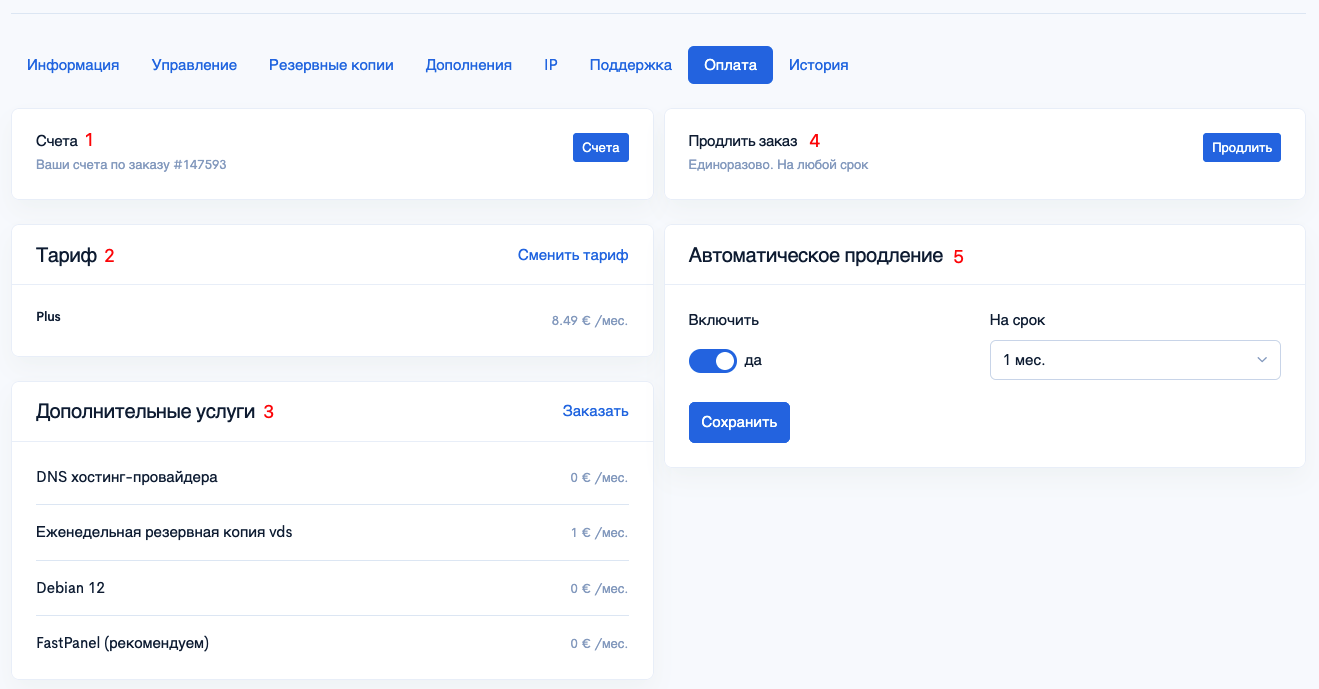The height and width of the screenshot is (689, 1319).
Task: Click the blue Счета button
Action: [x=601, y=147]
